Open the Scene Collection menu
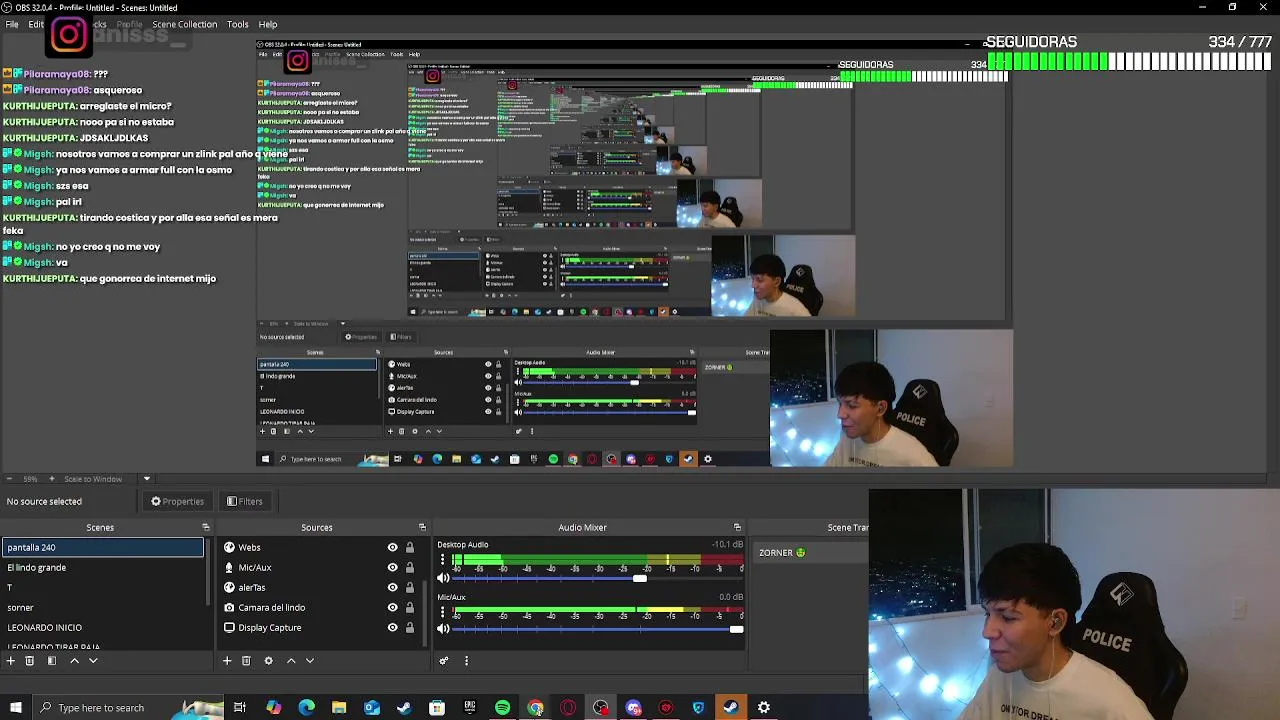Viewport: 1280px width, 720px height. 184,24
